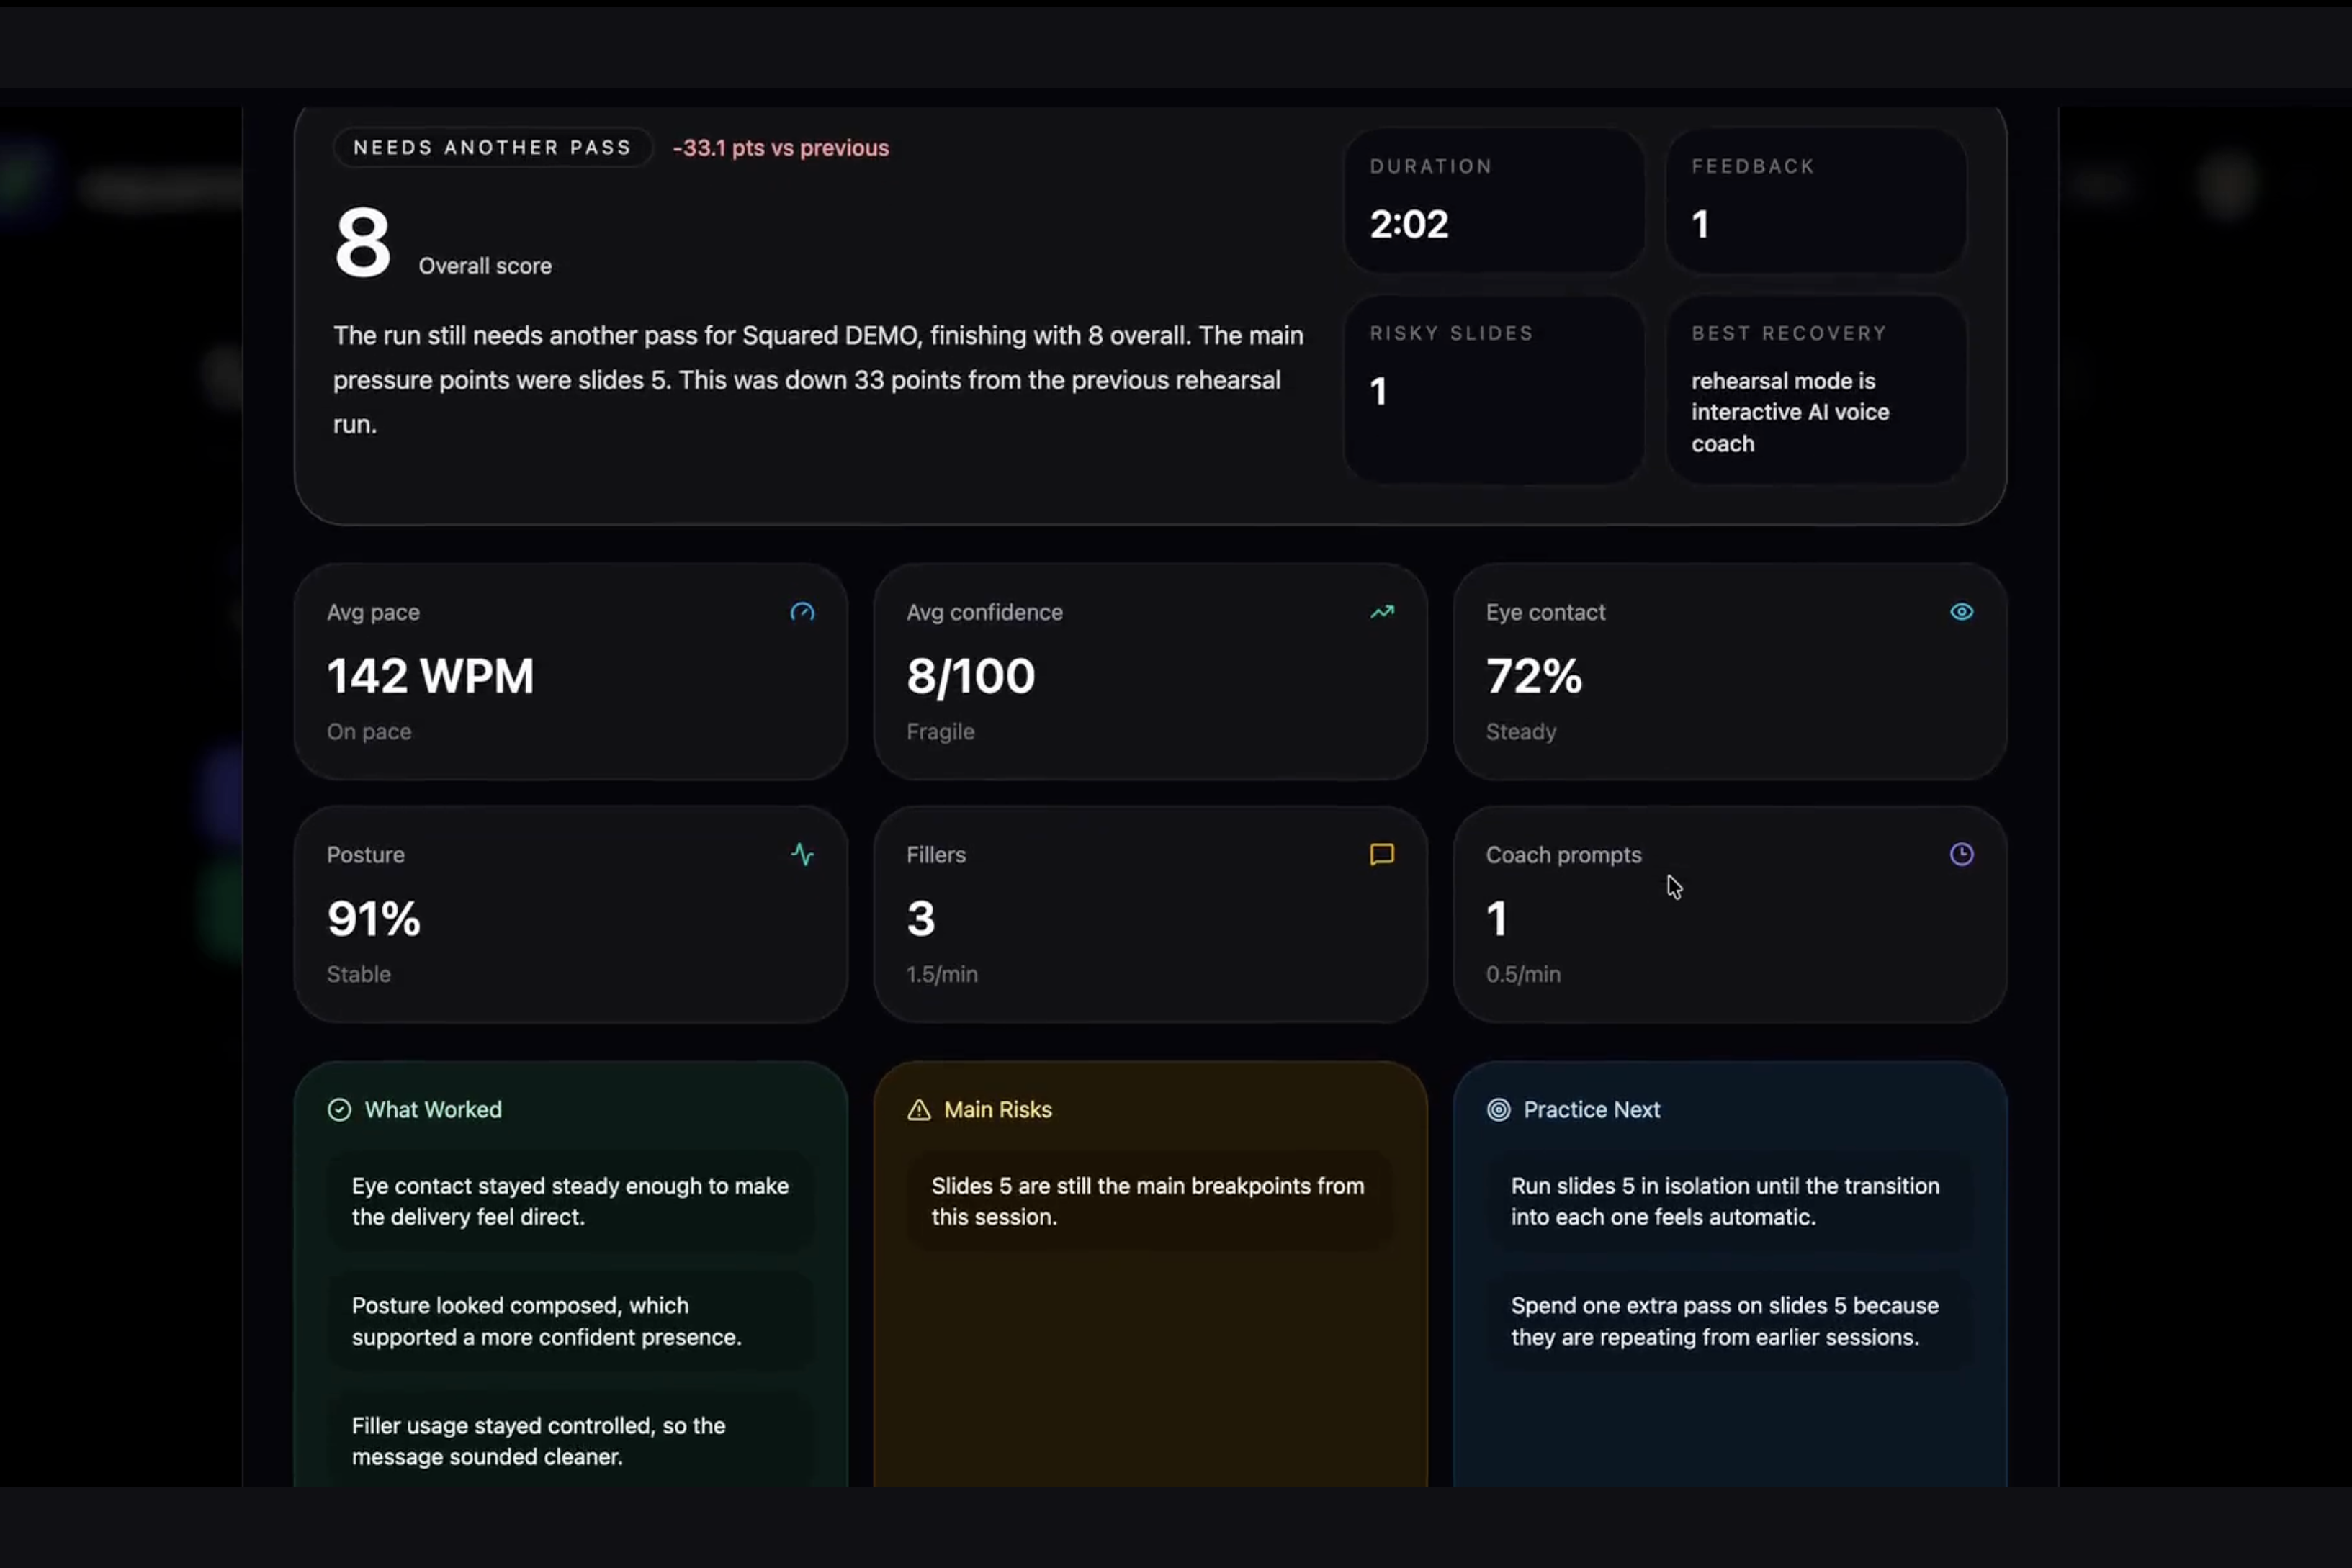Click the Eye contact stayed steady item
This screenshot has height=1568, width=2352.
tap(570, 1201)
